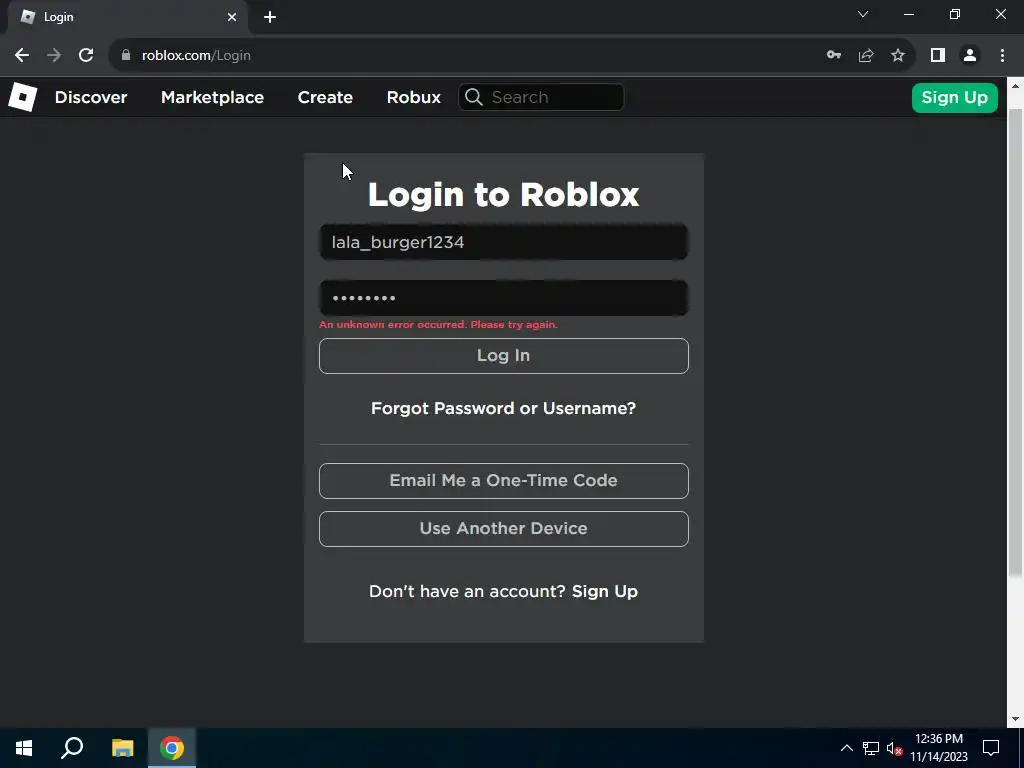Click Forgot Password or Username link

tap(504, 408)
